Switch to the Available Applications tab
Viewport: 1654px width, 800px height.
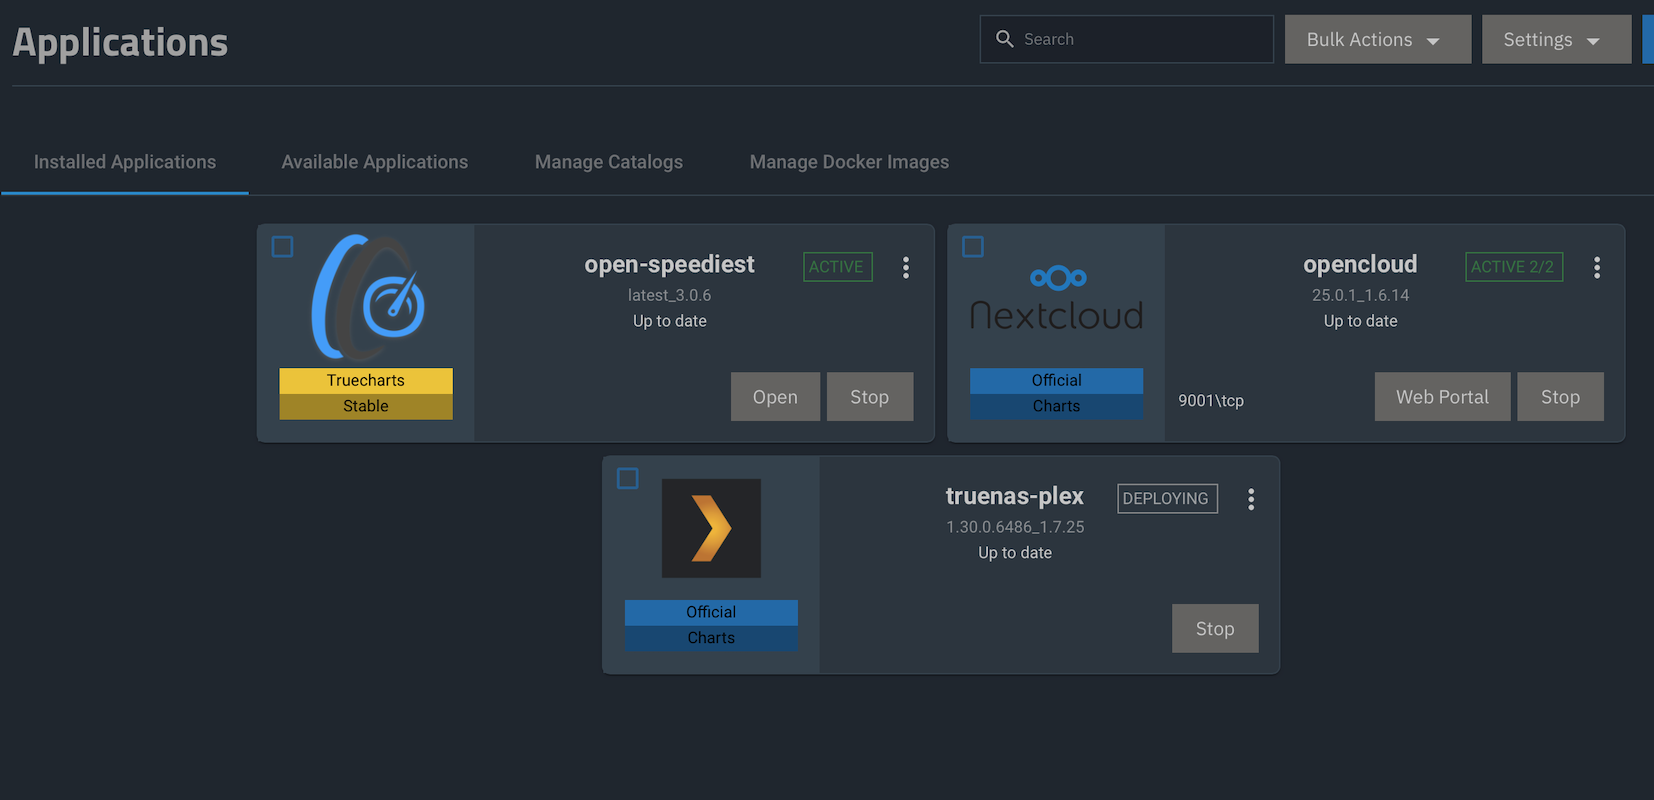pyautogui.click(x=374, y=162)
